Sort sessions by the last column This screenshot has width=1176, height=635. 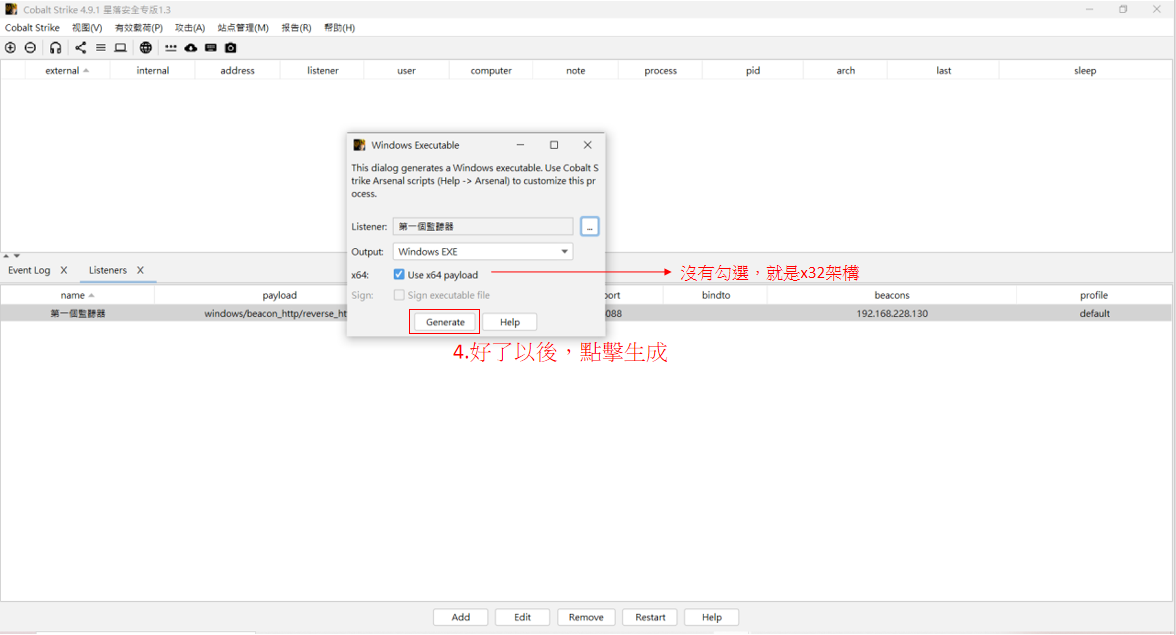pyautogui.click(x=944, y=70)
